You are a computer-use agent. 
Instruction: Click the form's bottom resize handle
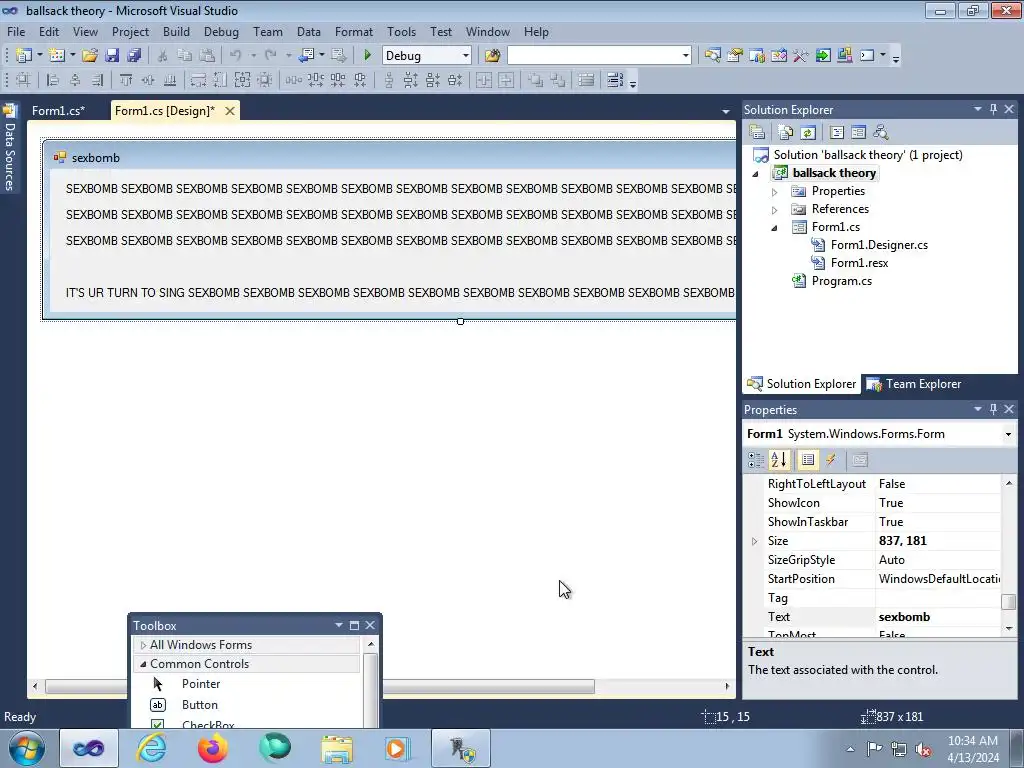[460, 321]
